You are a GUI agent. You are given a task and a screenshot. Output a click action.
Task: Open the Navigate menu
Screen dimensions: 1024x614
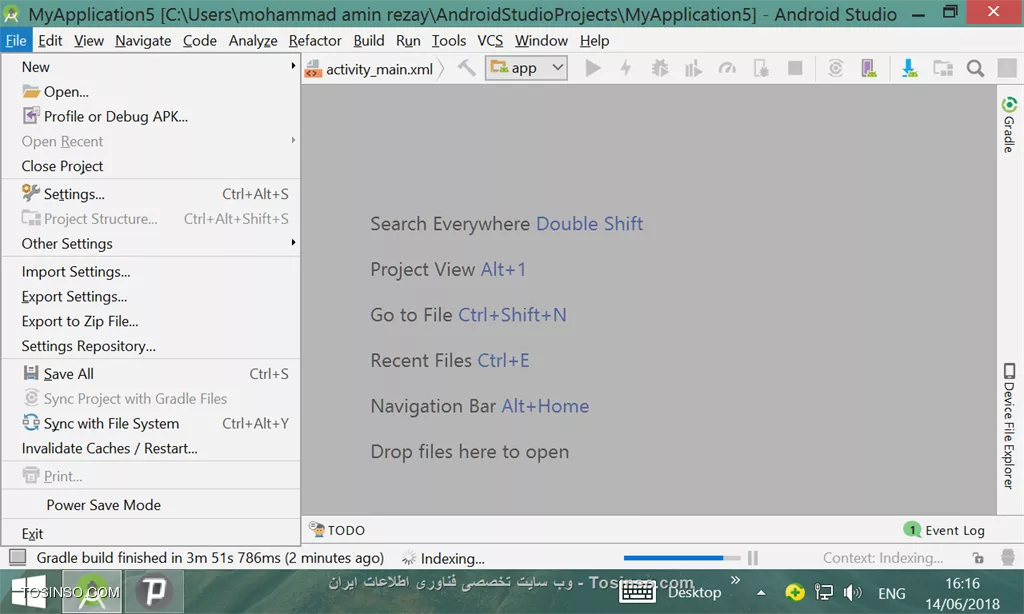pos(143,40)
